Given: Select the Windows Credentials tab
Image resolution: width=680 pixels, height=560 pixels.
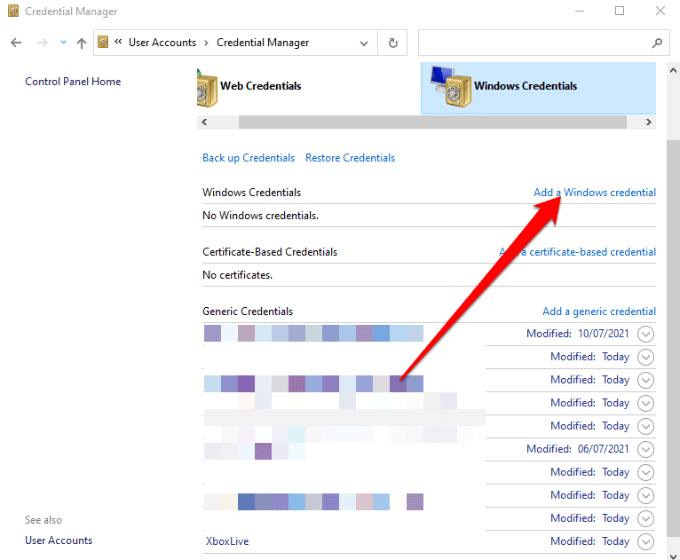Looking at the screenshot, I should click(538, 87).
